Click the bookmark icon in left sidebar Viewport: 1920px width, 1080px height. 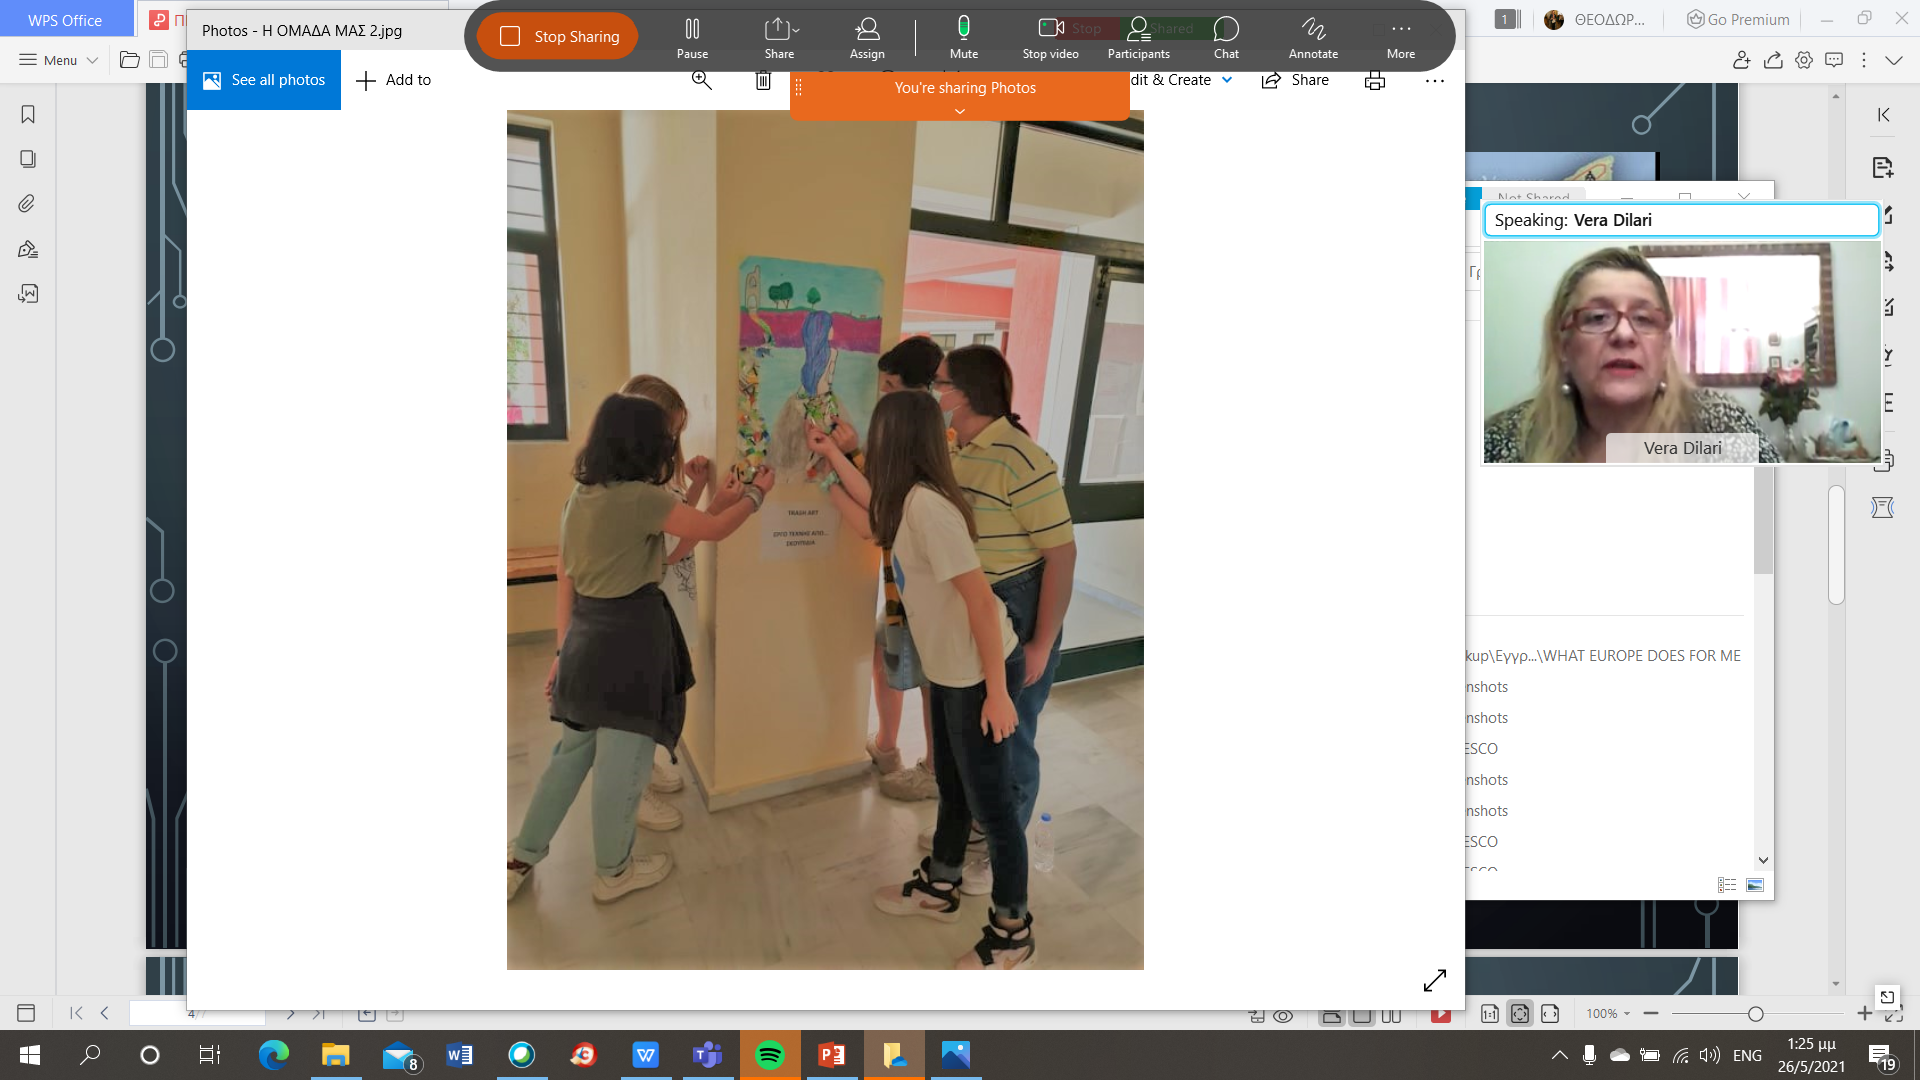[28, 115]
